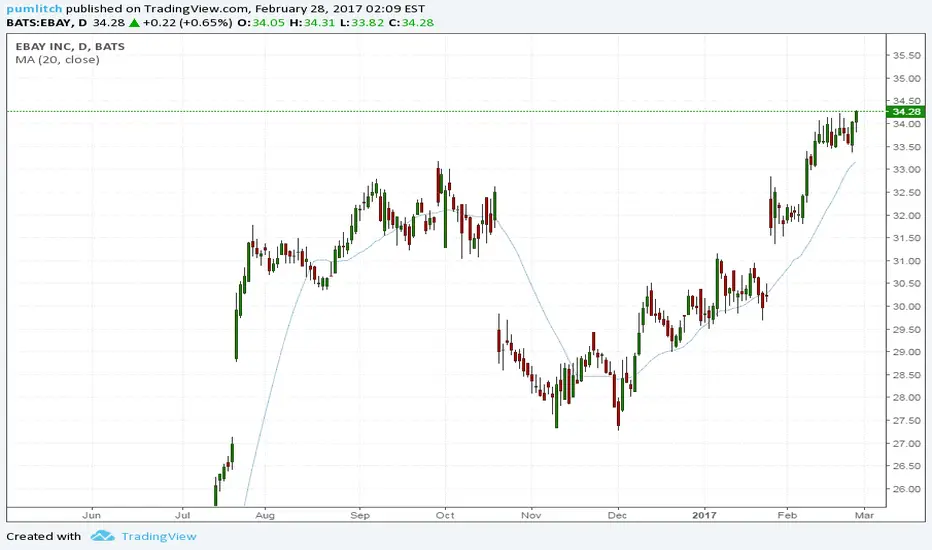Click the 32.00 price axis label
This screenshot has height=550, width=932.
[x=906, y=215]
